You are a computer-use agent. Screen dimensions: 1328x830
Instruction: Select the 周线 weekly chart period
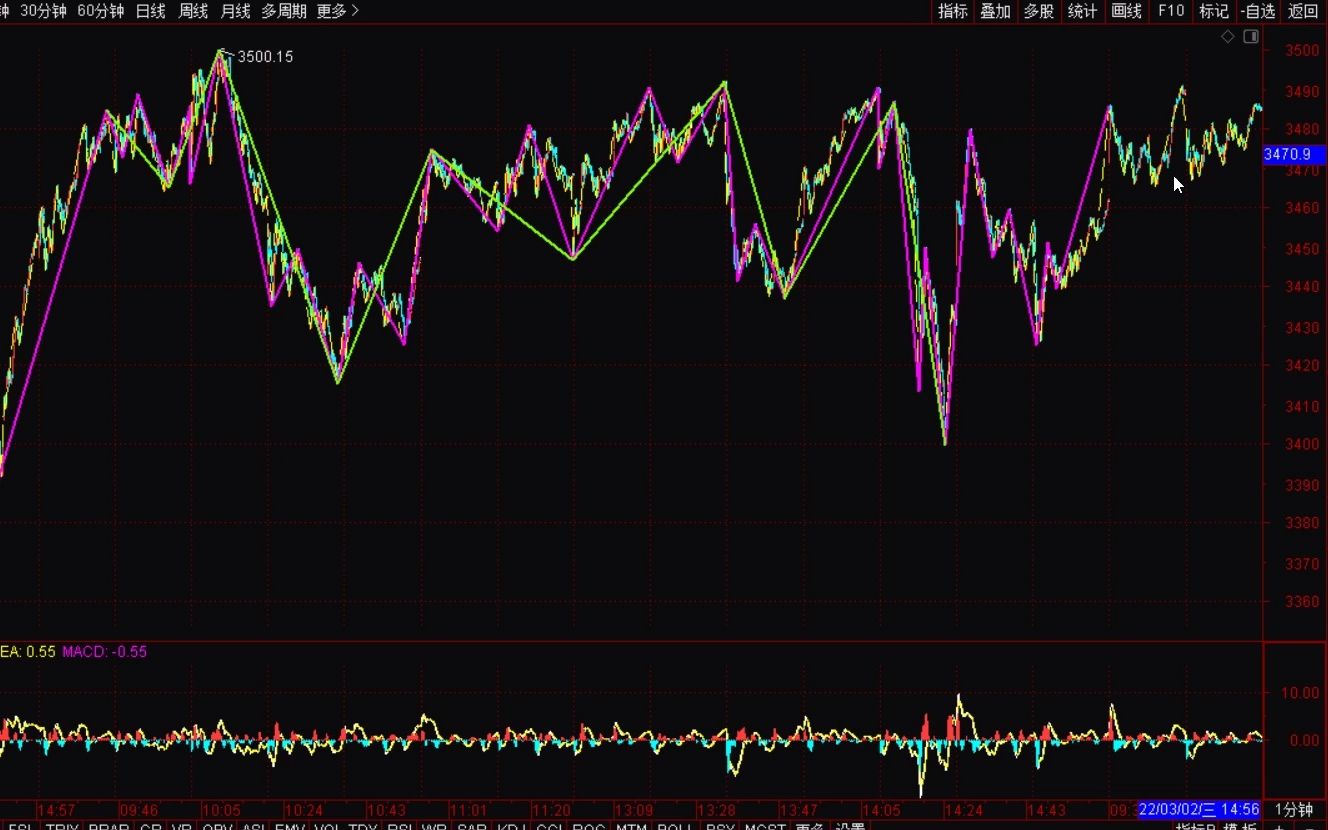point(193,11)
